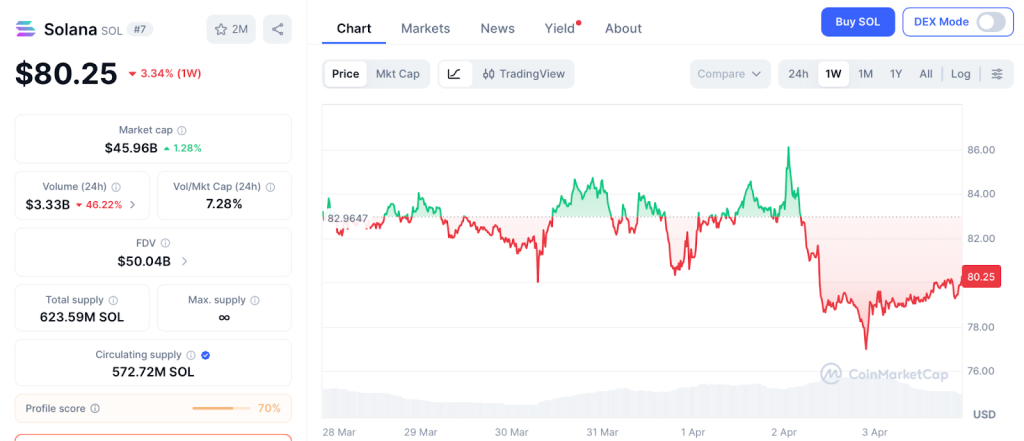Viewport: 1024px width, 441px height.
Task: Click the Buy SOL button
Action: 857,22
